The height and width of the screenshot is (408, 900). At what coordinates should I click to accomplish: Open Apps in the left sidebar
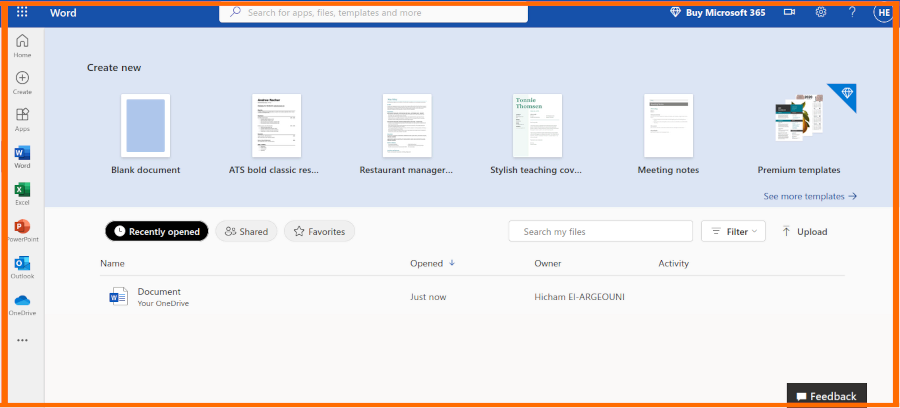point(22,120)
